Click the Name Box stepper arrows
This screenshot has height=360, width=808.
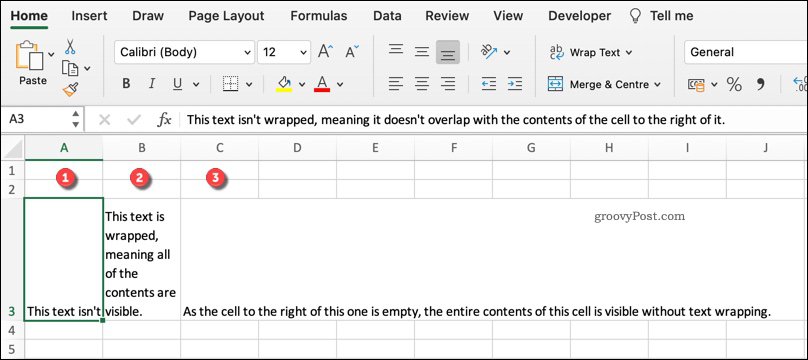click(76, 119)
